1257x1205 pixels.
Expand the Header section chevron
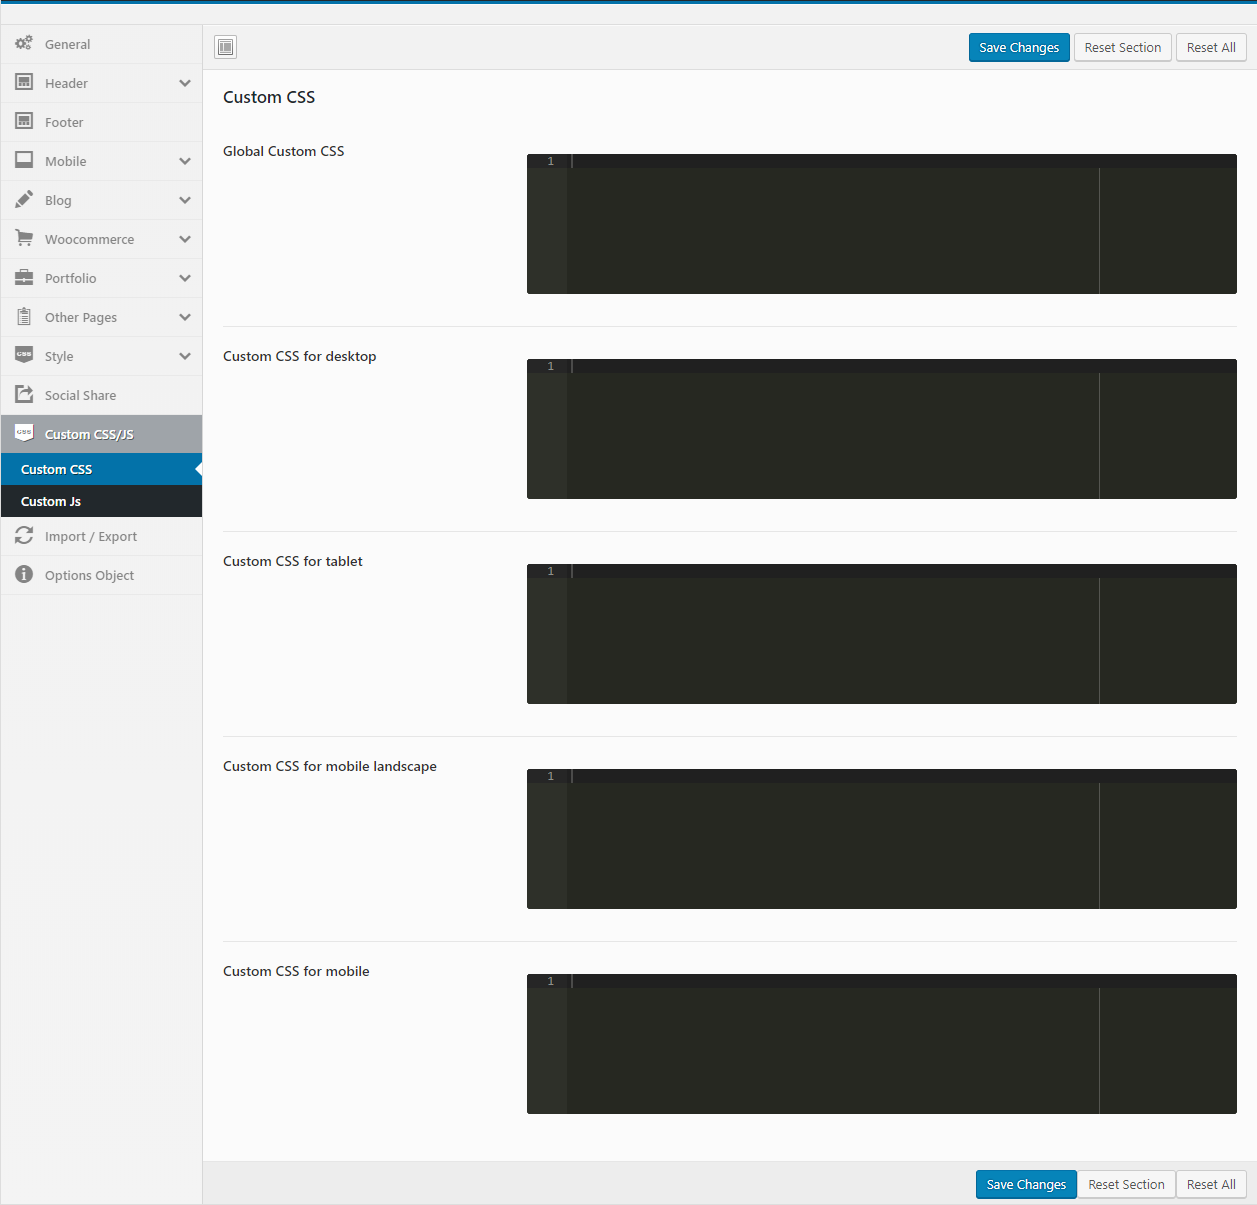[x=185, y=83]
